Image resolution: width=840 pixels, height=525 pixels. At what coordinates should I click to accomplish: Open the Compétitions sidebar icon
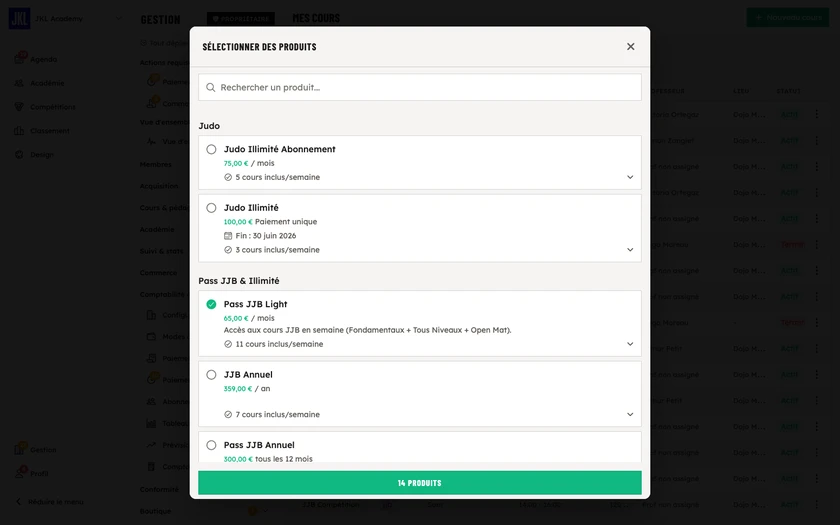click(19, 107)
